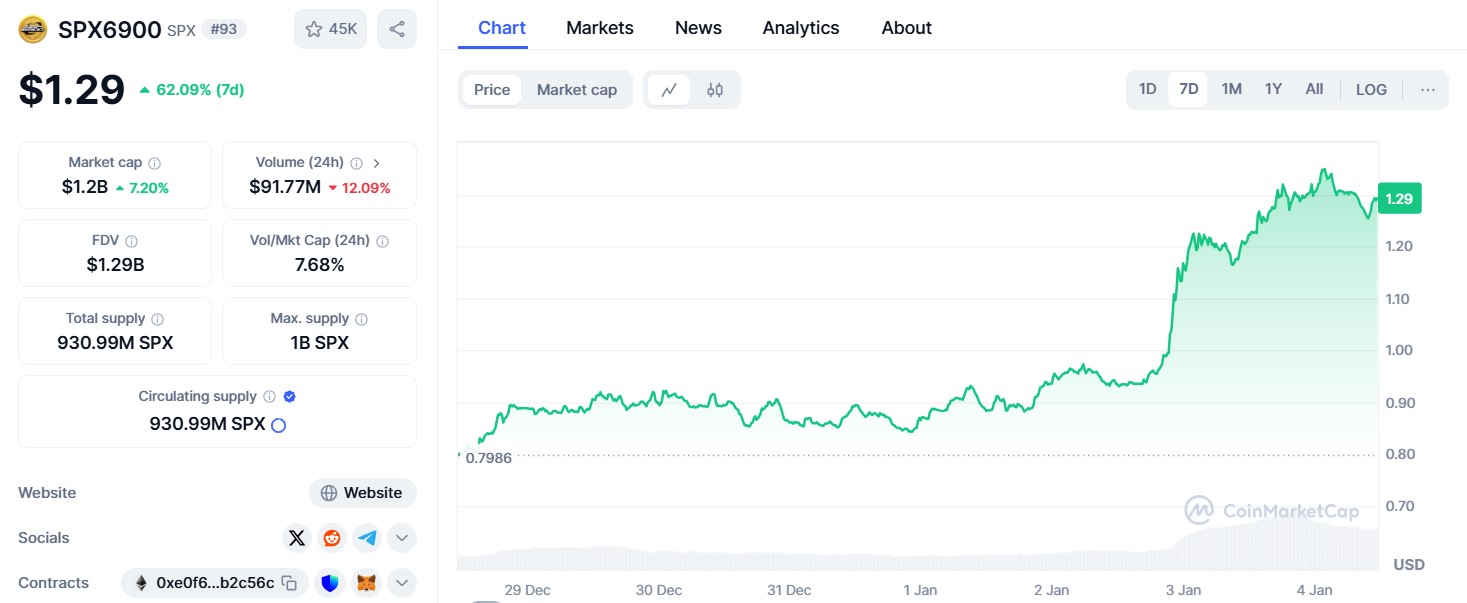Screen dimensions: 1467x603
Task: Click Market cap value $1.2B
Action: coord(85,187)
